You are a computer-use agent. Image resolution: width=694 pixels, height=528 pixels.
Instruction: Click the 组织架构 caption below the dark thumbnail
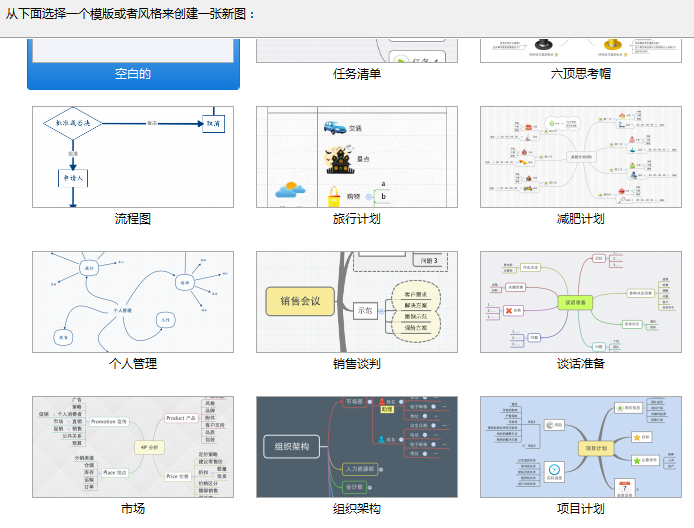click(357, 509)
